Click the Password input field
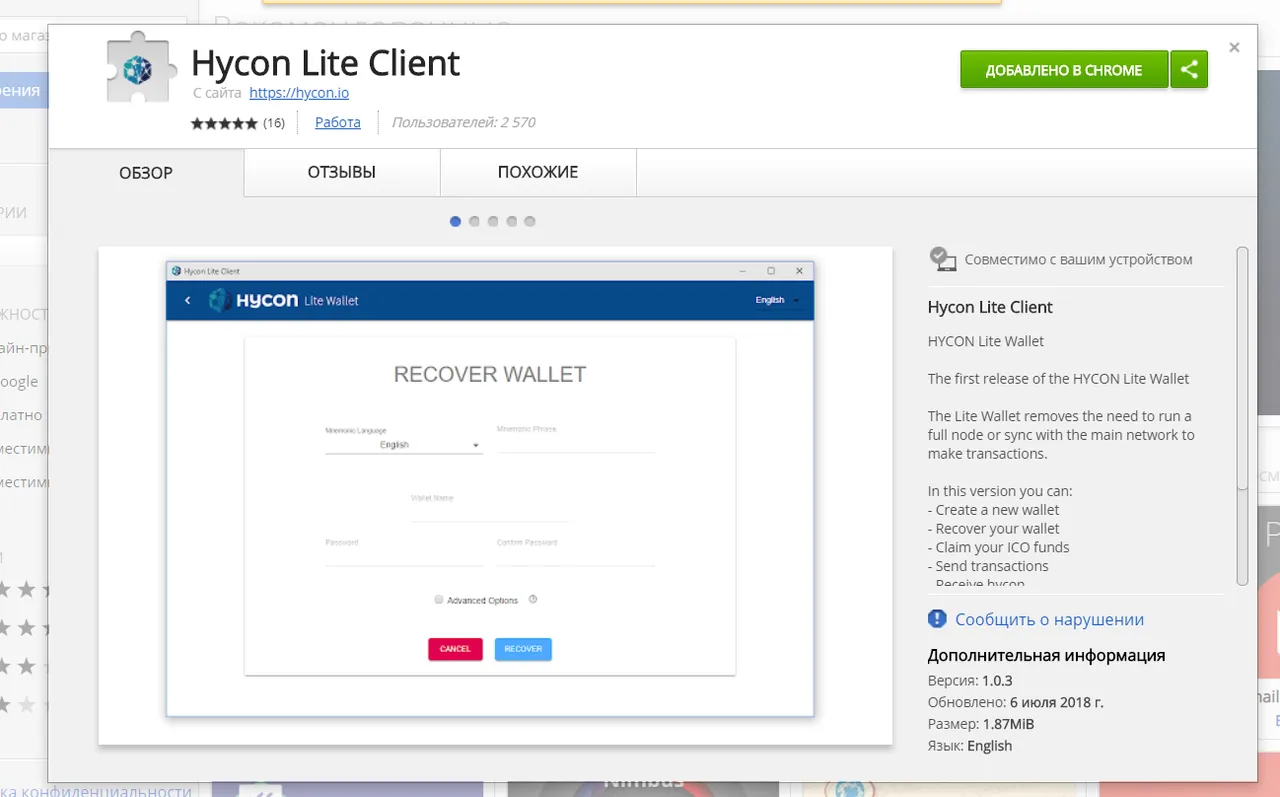 tap(404, 553)
